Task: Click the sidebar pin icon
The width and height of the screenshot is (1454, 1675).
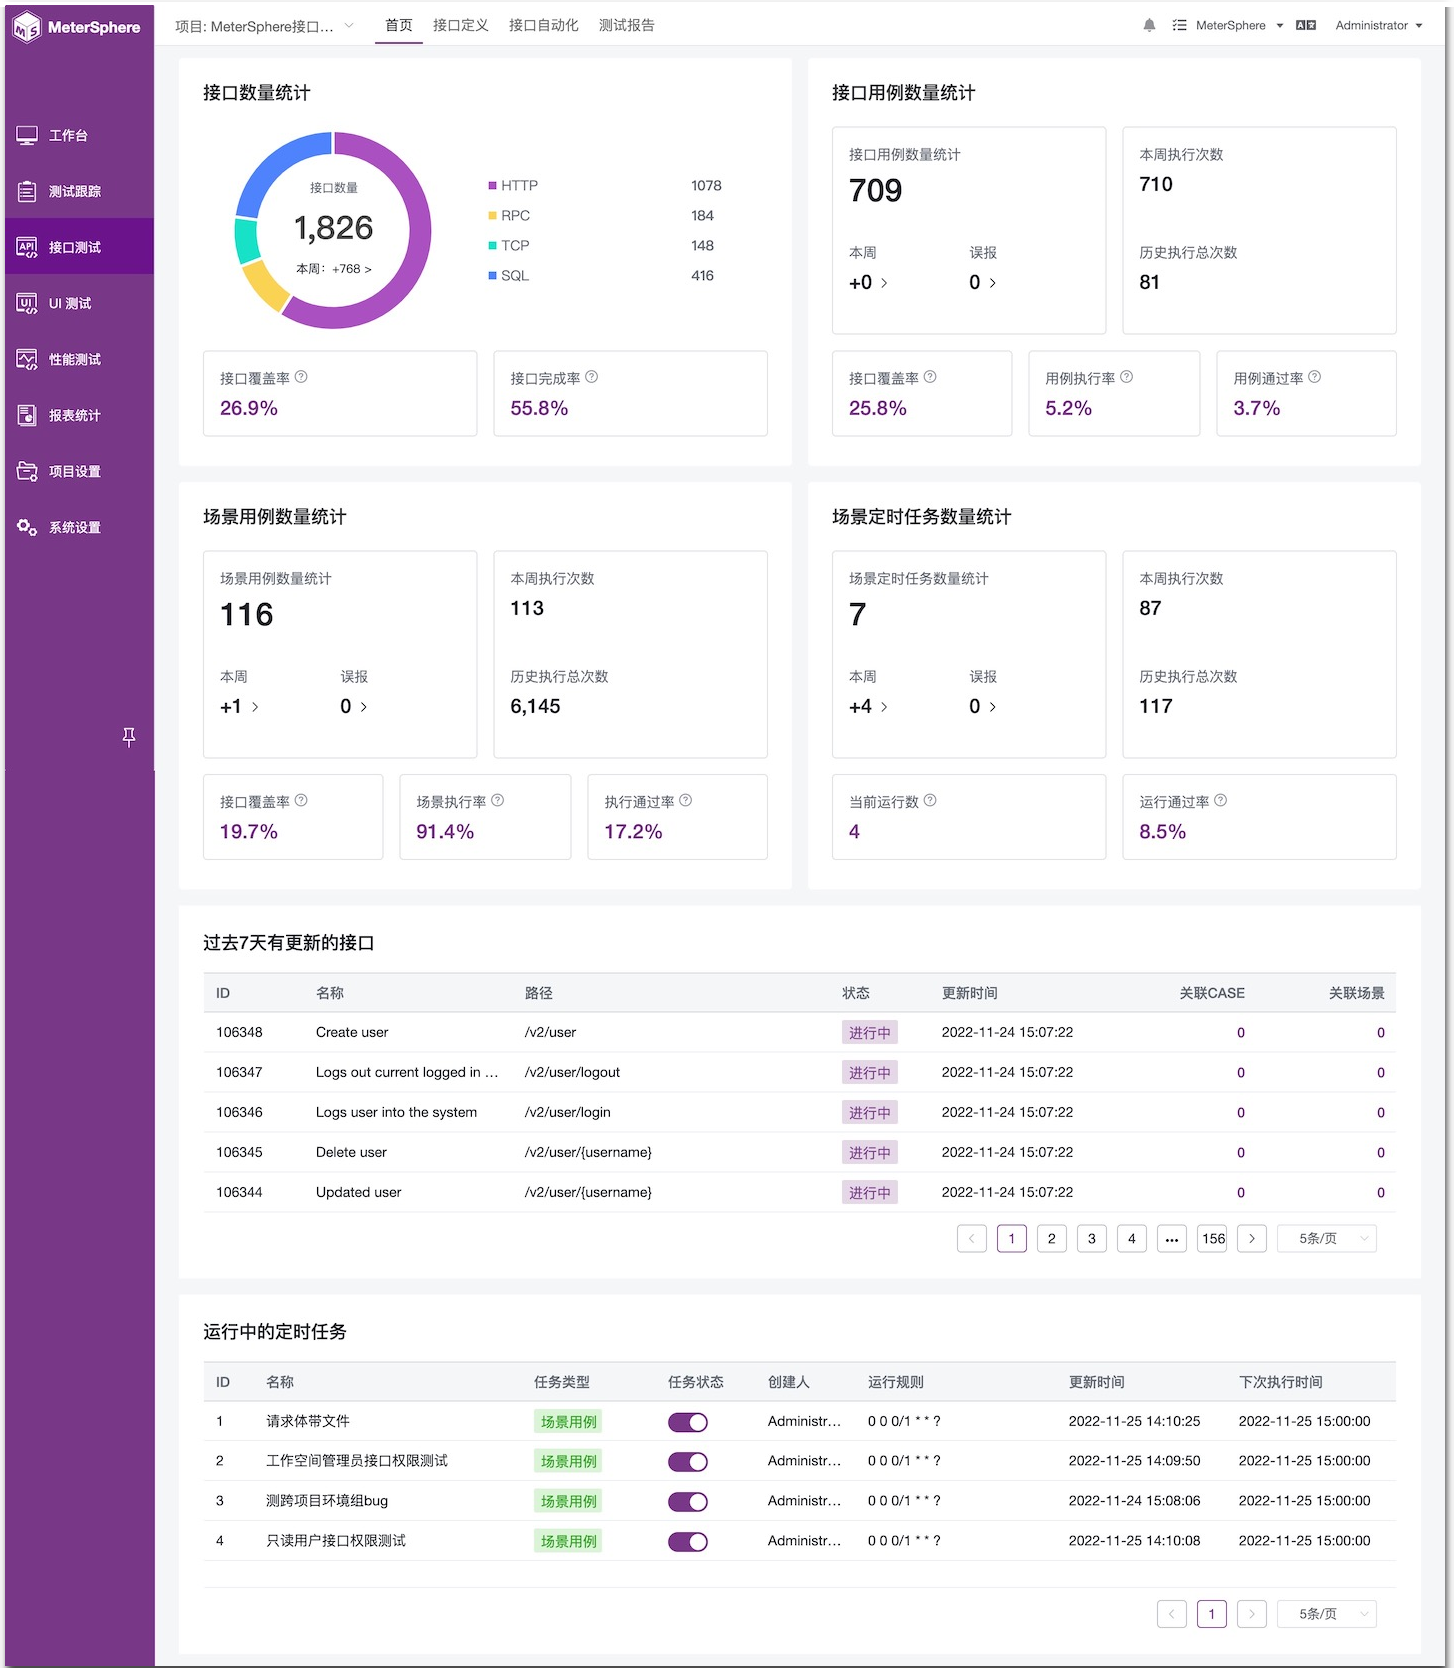Action: tap(129, 737)
